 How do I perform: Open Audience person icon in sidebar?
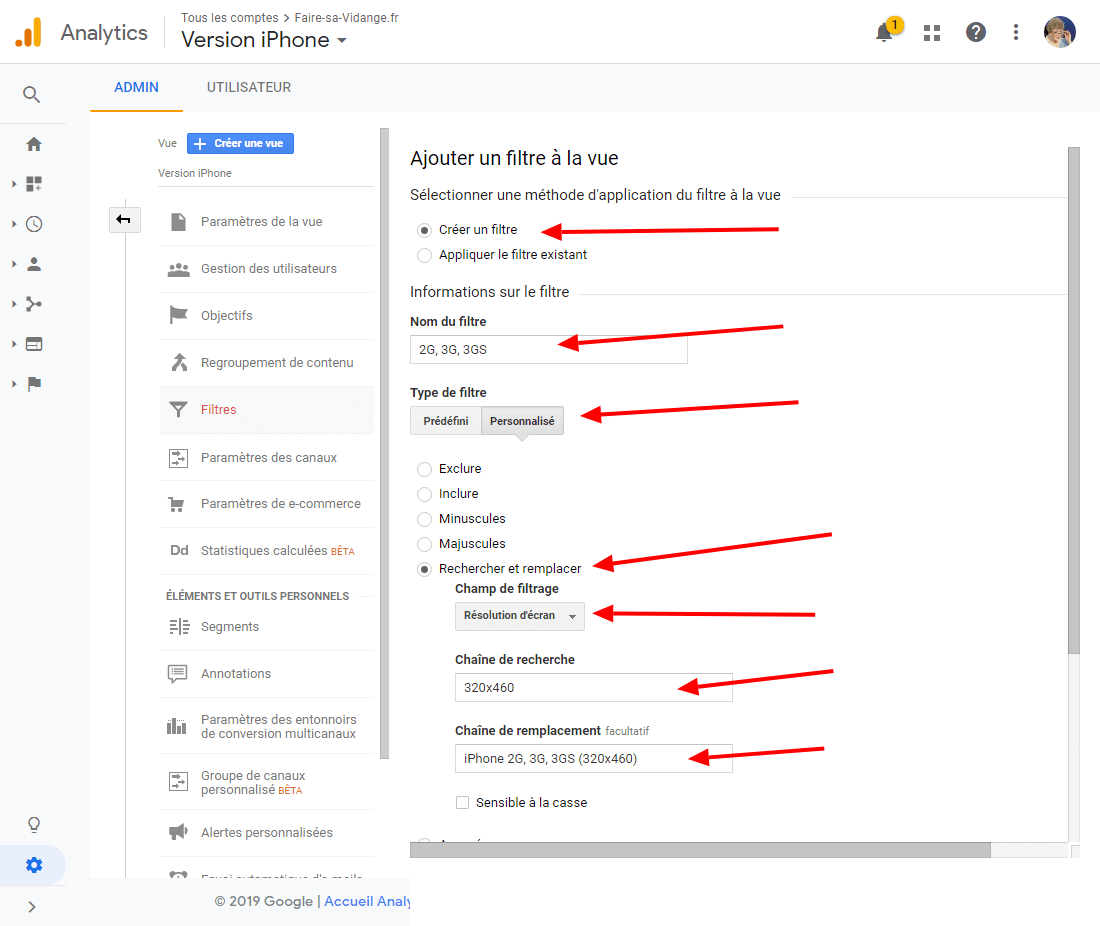point(34,264)
